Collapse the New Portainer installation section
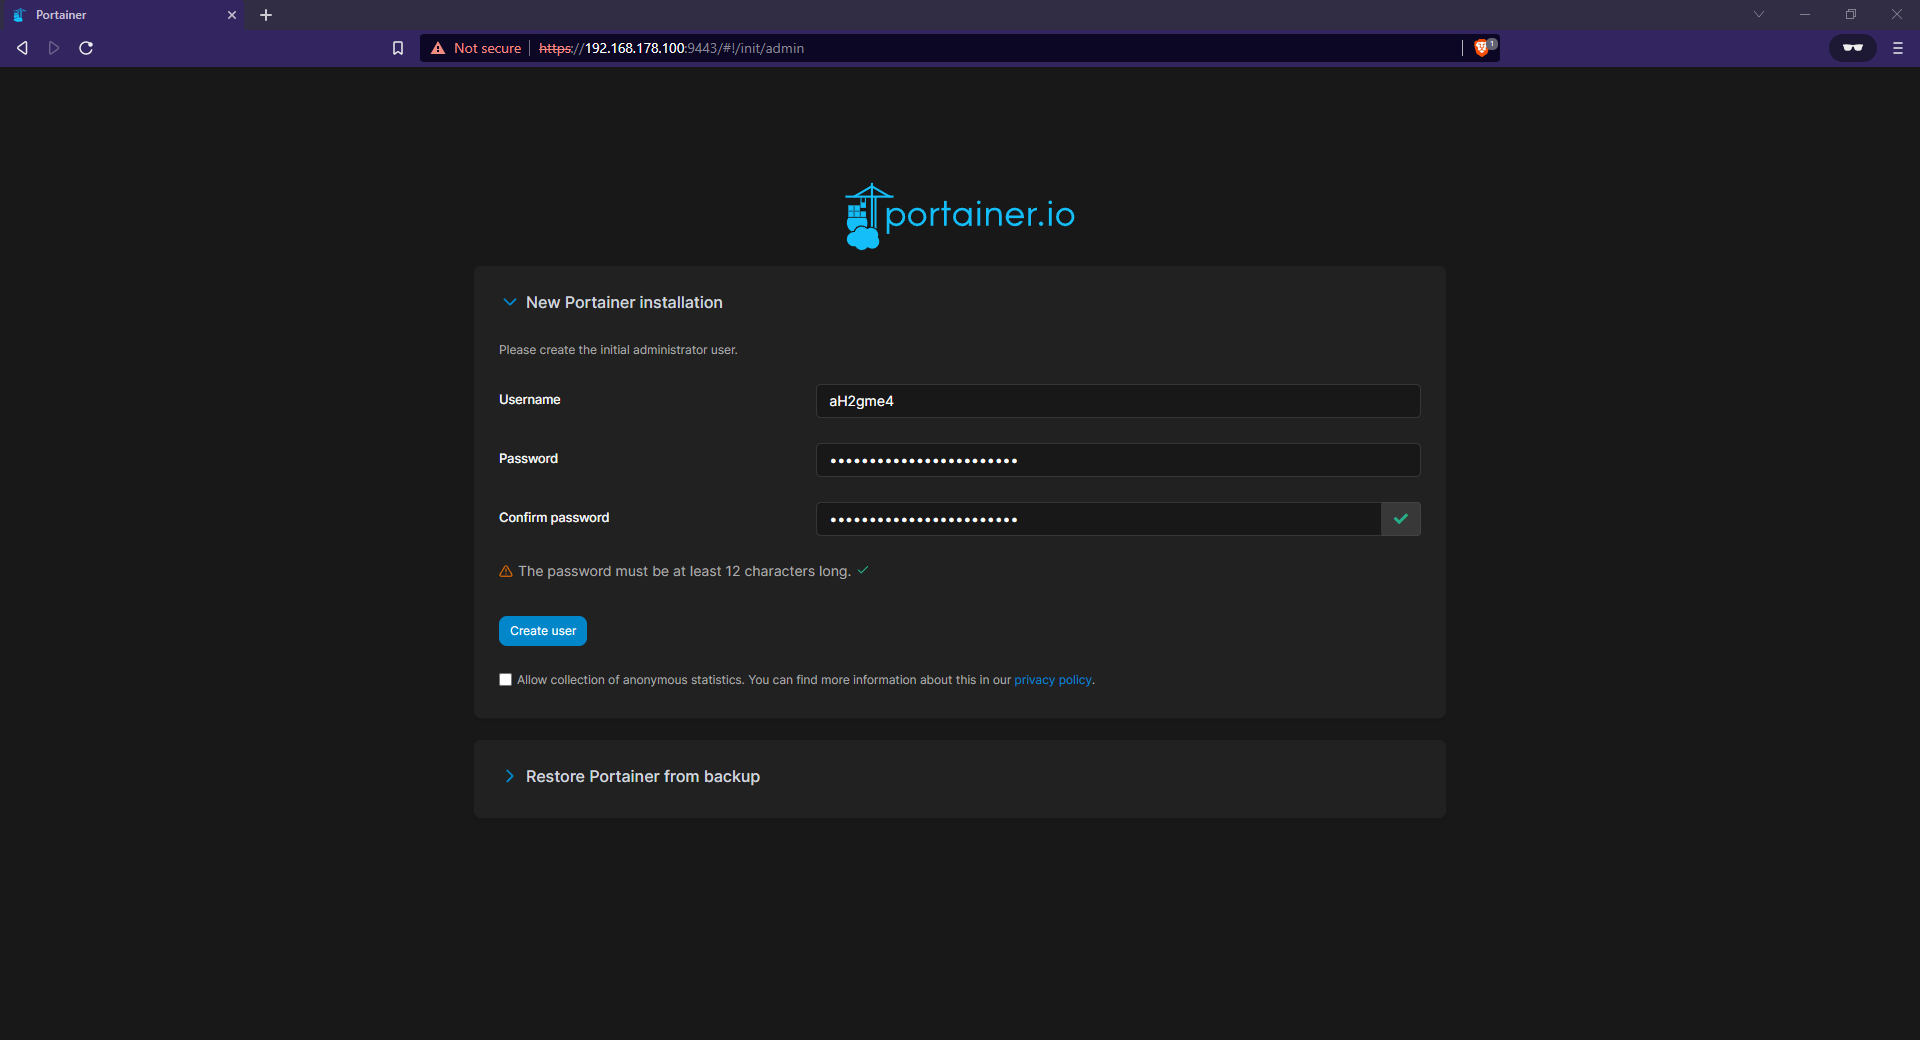 tap(510, 302)
